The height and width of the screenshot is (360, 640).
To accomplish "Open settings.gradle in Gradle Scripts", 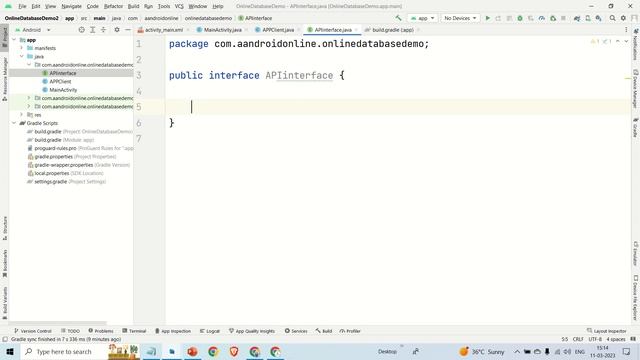I will (x=50, y=182).
